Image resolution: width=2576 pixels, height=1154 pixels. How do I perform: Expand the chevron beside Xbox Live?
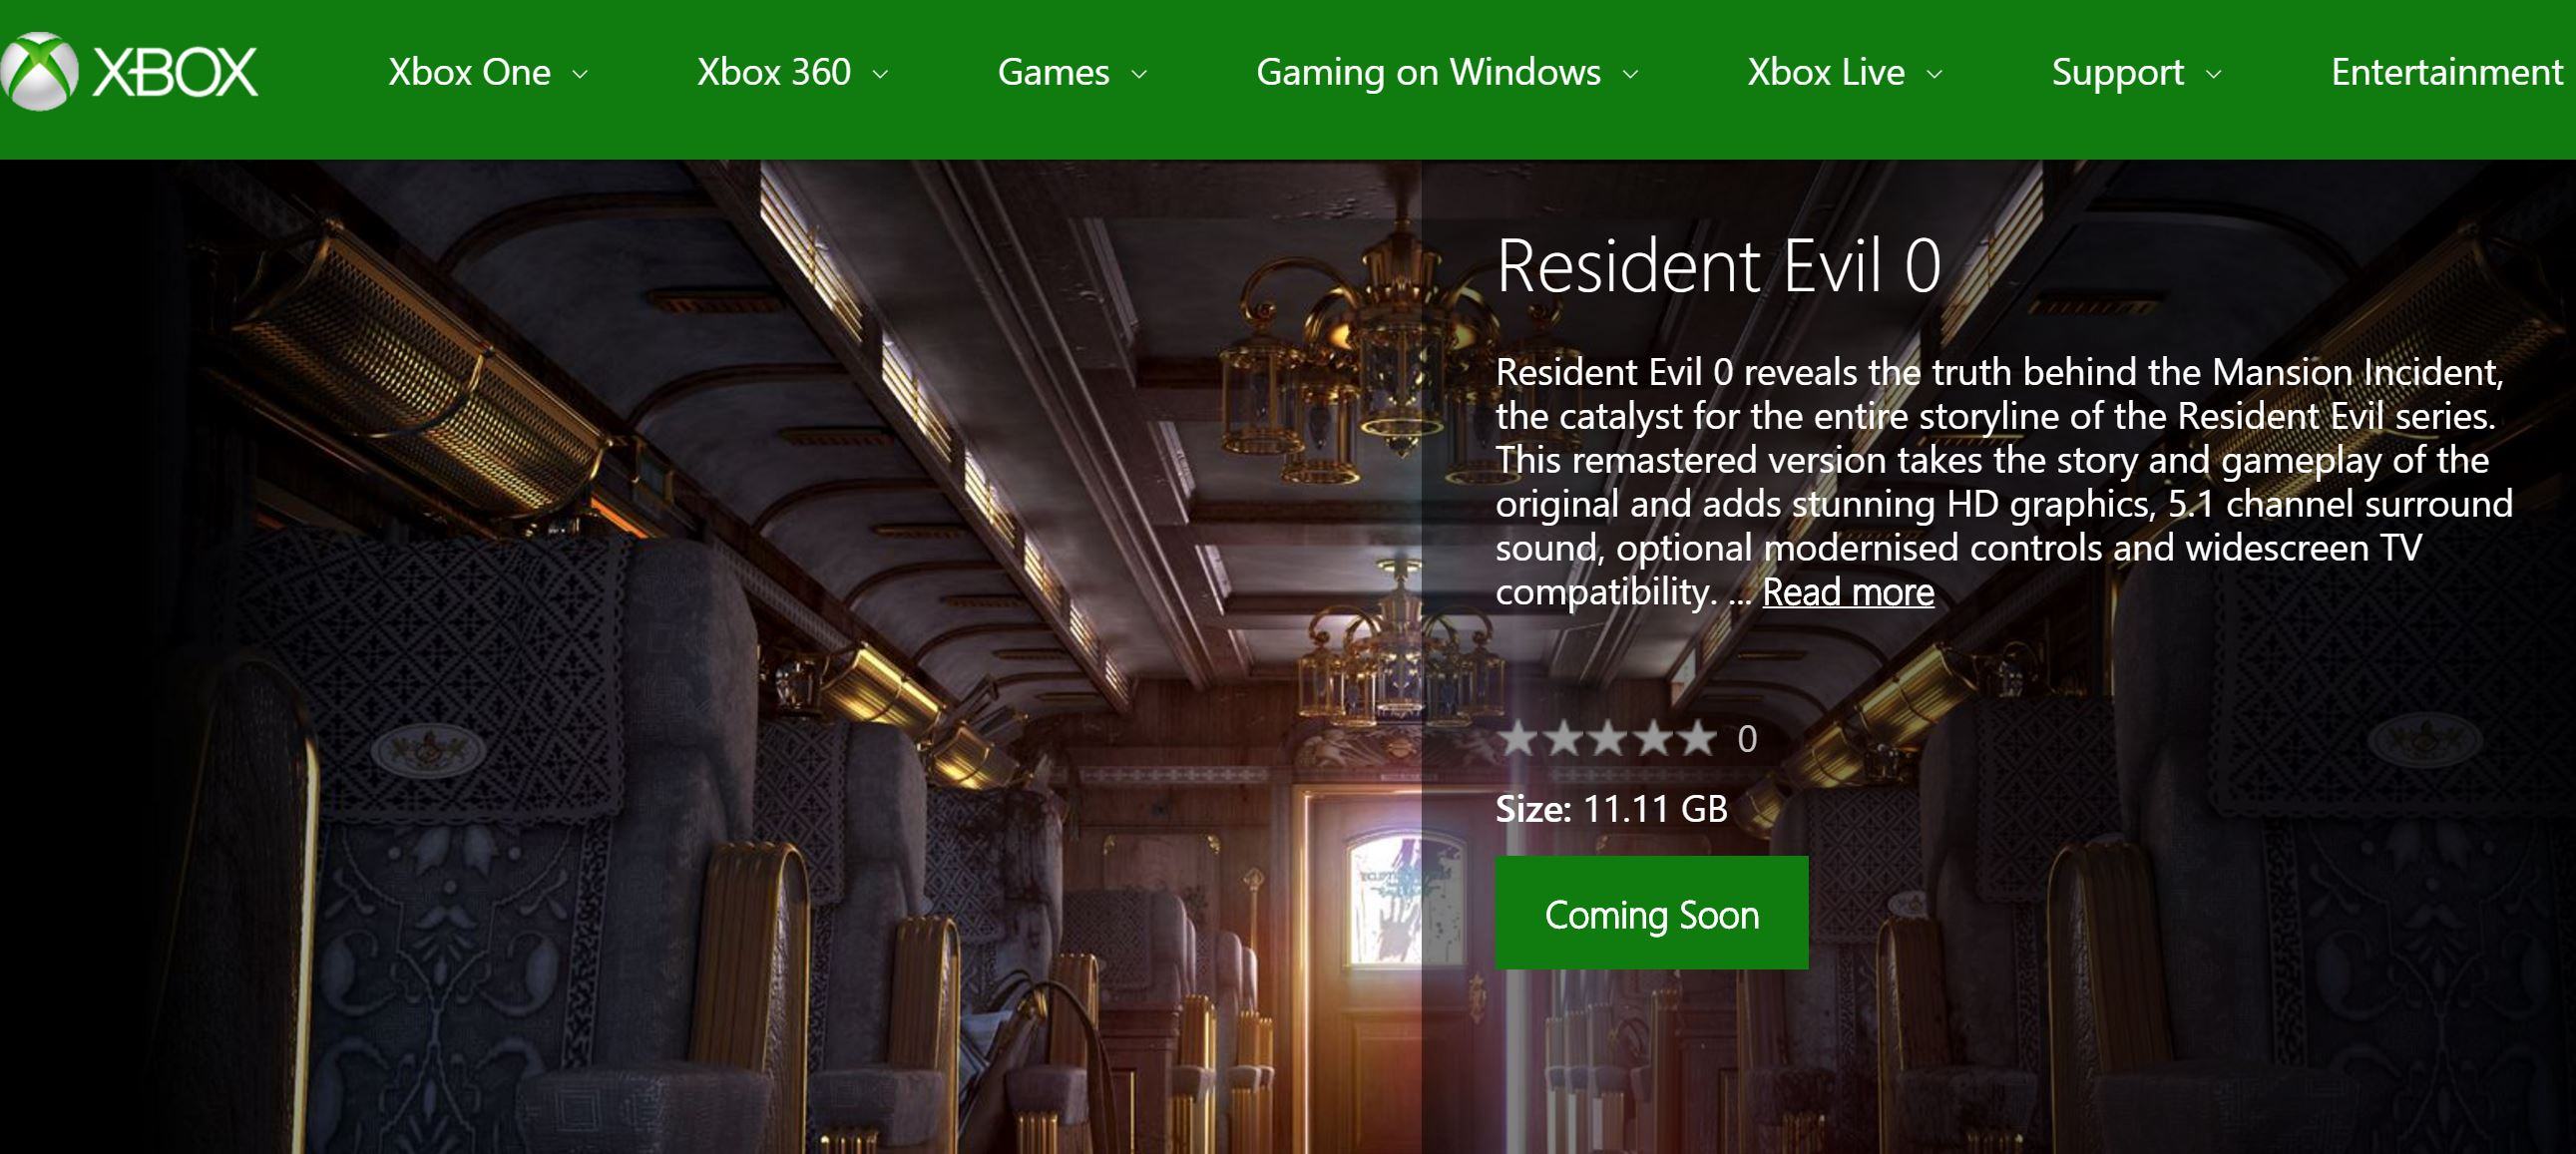tap(1935, 74)
